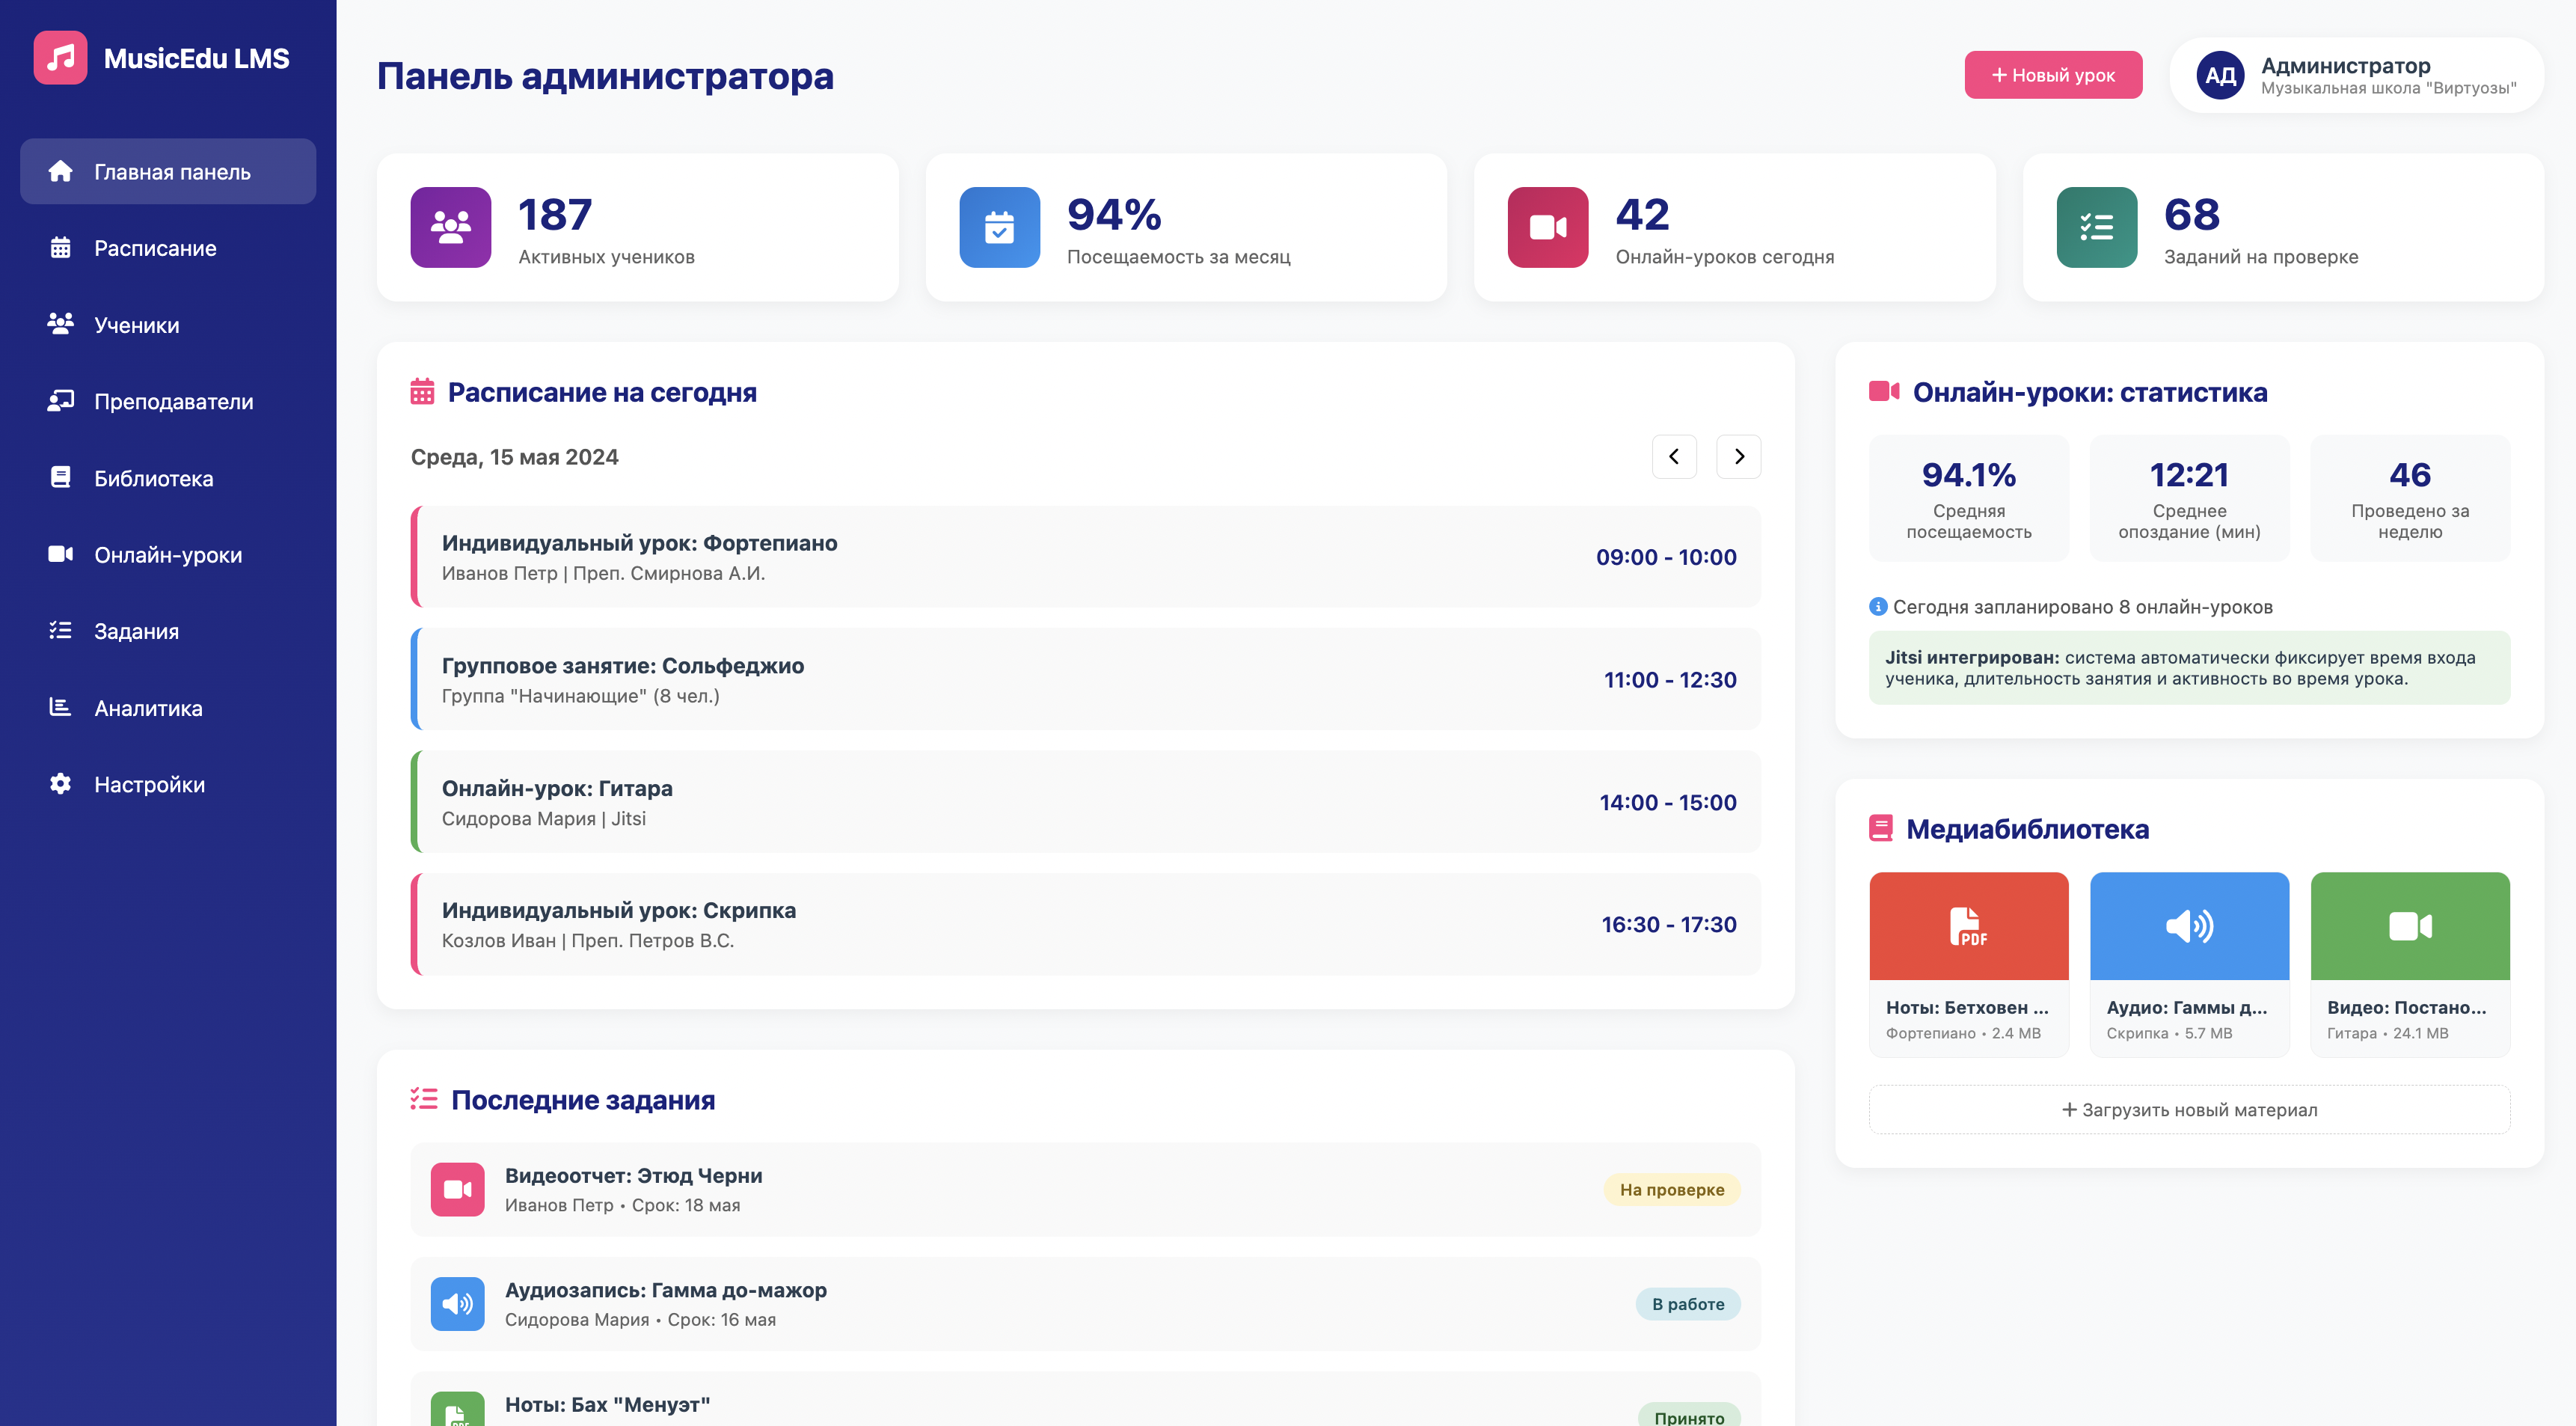Click the 16:30 - 17:30 time slot
This screenshot has height=1426, width=2576.
pos(1669,924)
